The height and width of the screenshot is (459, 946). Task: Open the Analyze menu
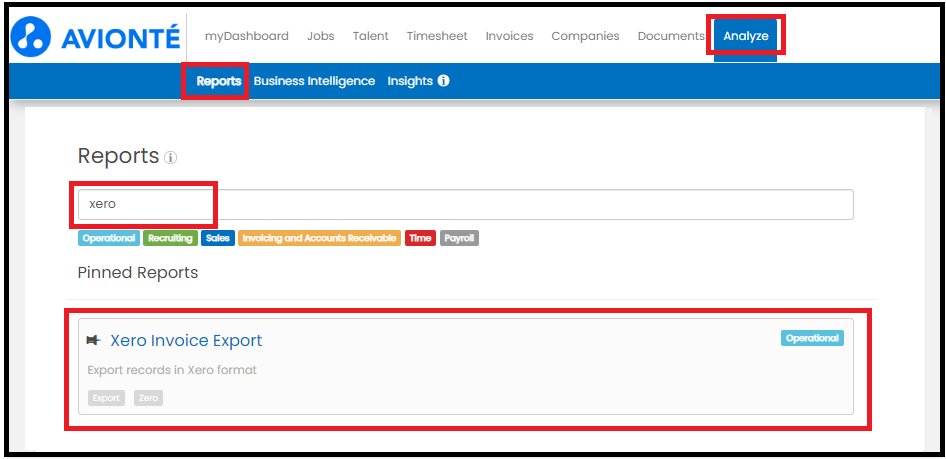click(x=746, y=36)
